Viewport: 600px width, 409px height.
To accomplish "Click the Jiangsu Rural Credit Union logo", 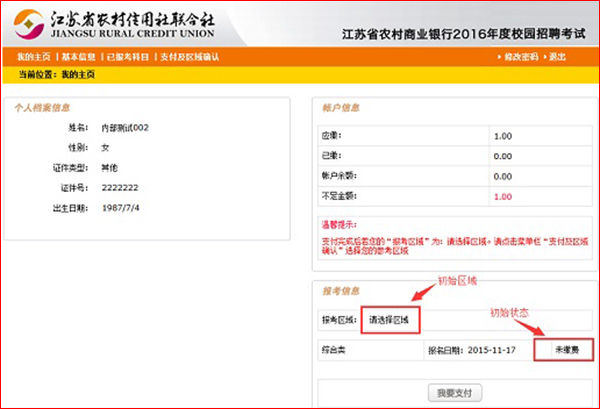I will coord(114,24).
